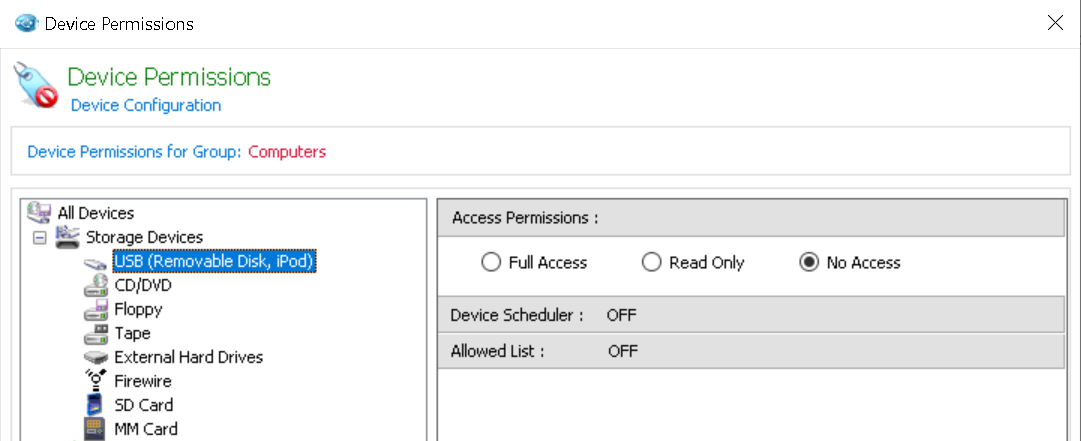Click the MM Card icon
Image resolution: width=1081 pixels, height=441 pixels.
click(x=96, y=429)
